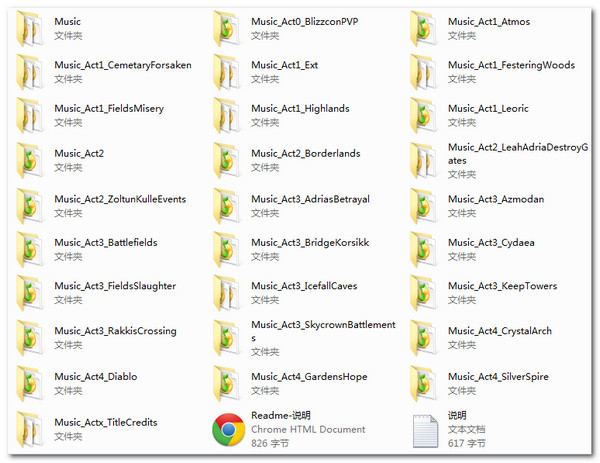Open the Music_Act3_BridgeKorsikk folder icon

click(227, 249)
